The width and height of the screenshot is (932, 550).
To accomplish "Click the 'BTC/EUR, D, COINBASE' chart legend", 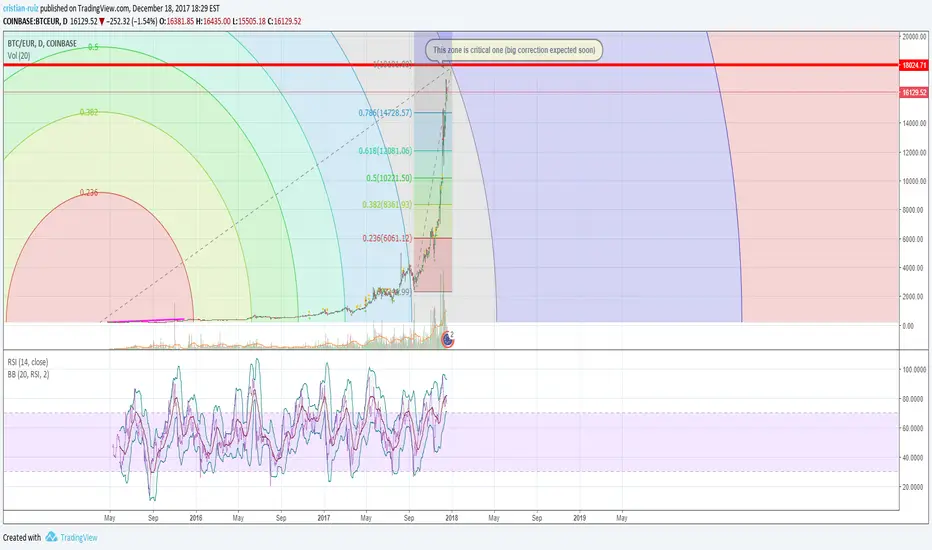I will click(42, 43).
